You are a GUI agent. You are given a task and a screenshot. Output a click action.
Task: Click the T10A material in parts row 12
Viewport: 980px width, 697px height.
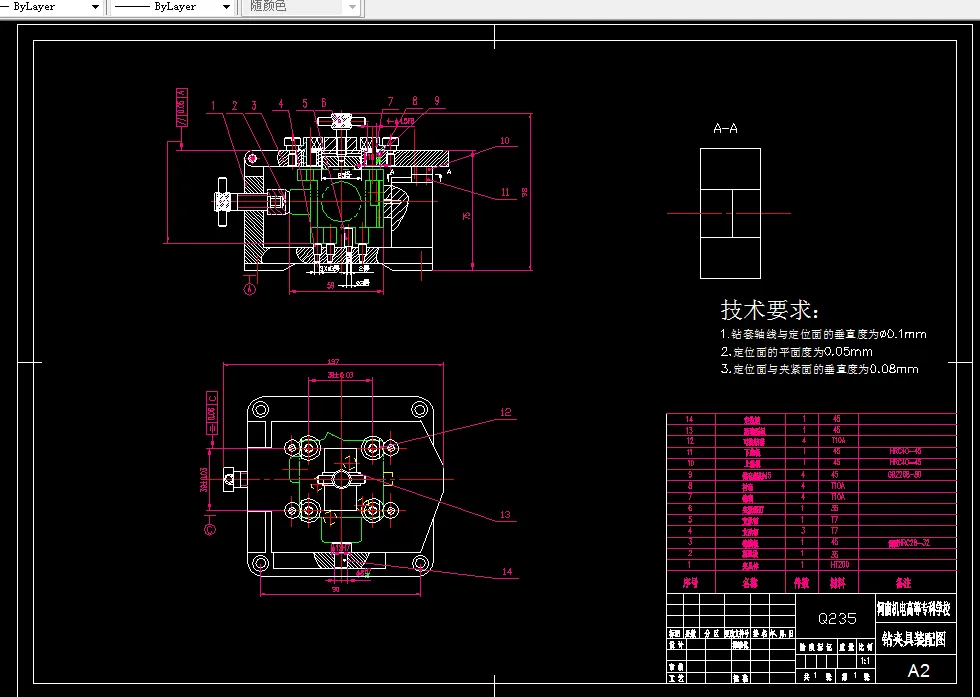point(838,441)
